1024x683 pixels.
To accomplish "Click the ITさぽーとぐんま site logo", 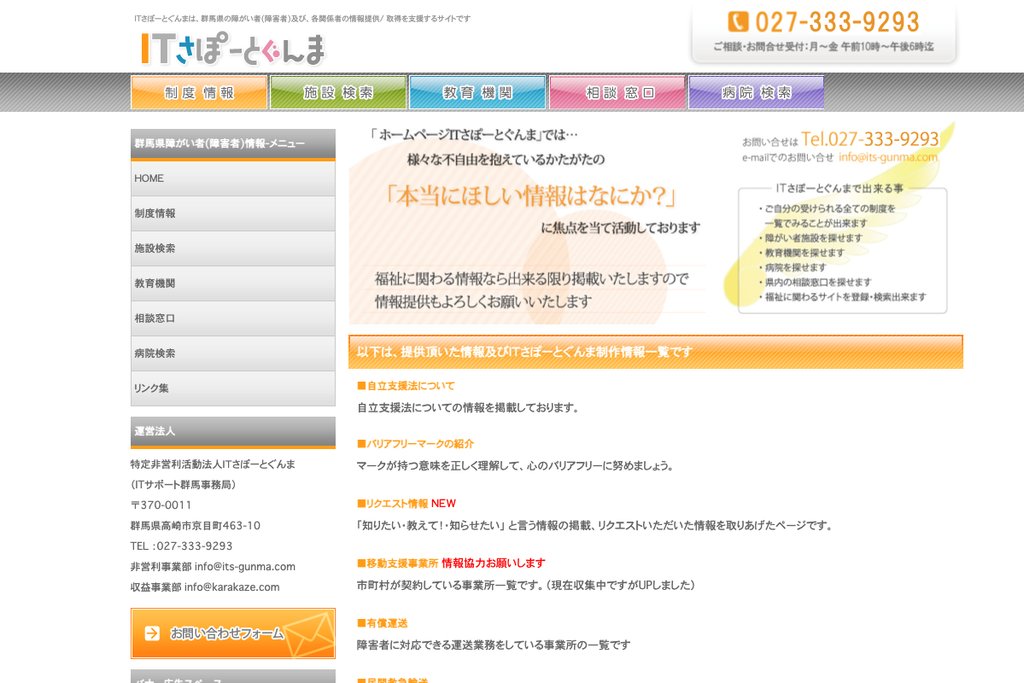I will [x=233, y=49].
